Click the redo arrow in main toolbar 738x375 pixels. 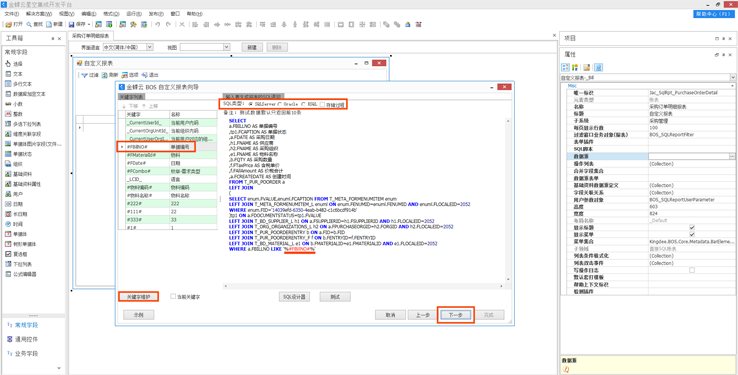(168, 24)
